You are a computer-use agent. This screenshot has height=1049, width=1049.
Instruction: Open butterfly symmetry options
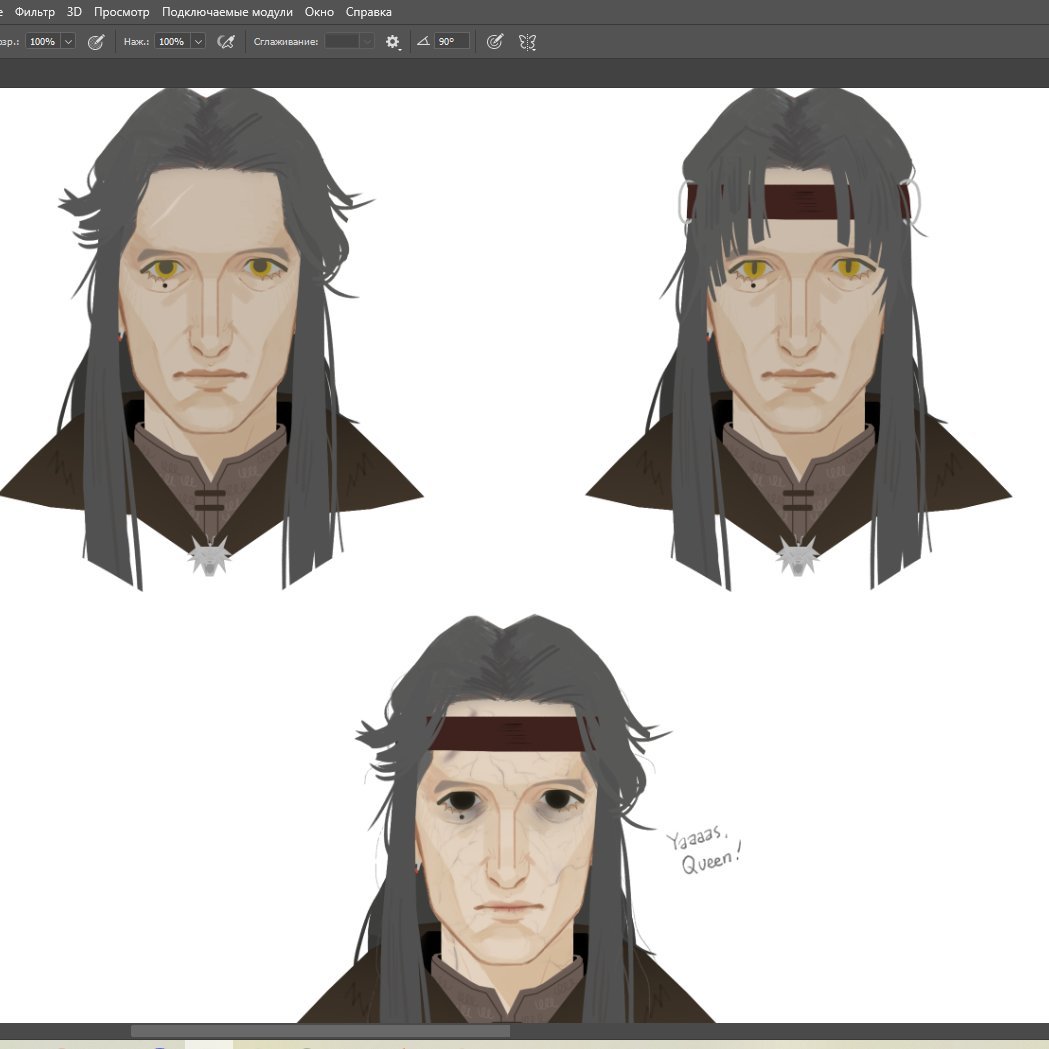[x=527, y=42]
